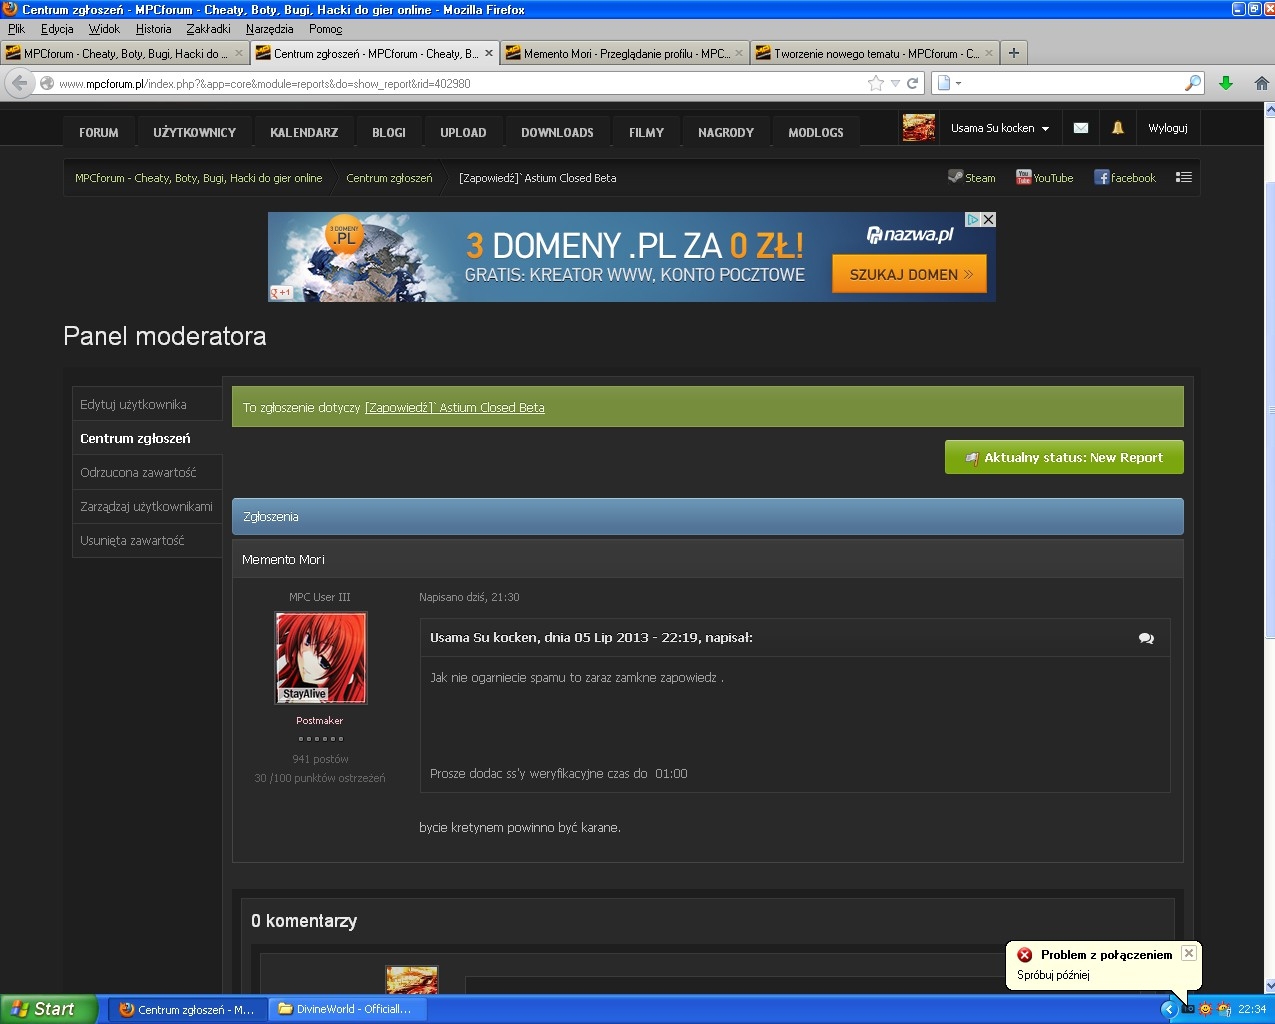Open the BLOGI section

(x=389, y=132)
